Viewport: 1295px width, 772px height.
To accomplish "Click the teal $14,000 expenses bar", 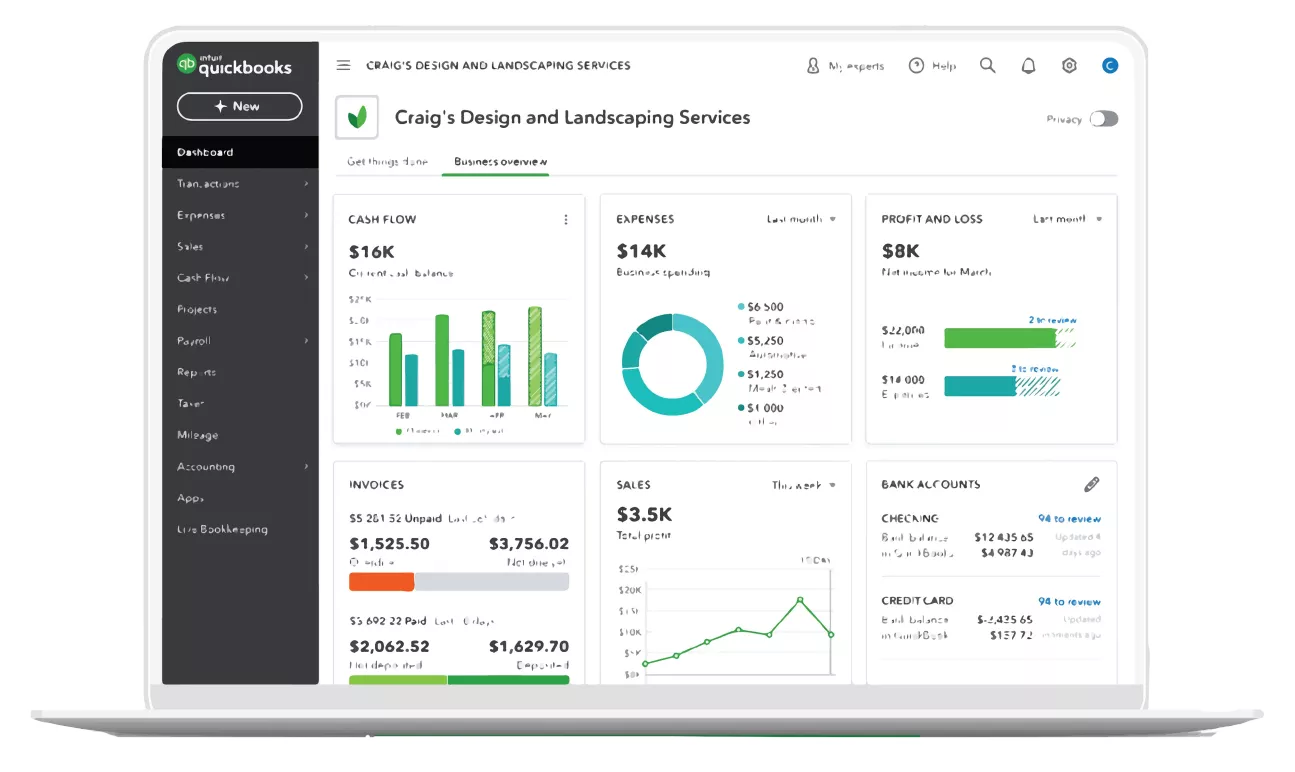I will tap(980, 386).
